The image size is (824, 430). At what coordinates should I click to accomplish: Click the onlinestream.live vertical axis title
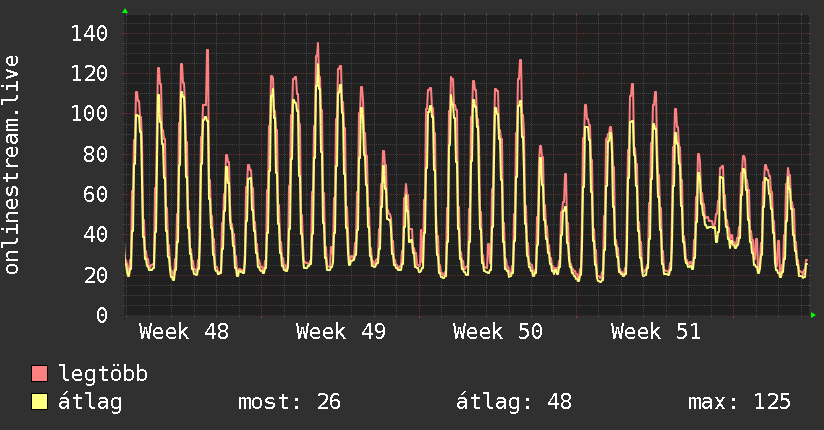click(x=11, y=165)
